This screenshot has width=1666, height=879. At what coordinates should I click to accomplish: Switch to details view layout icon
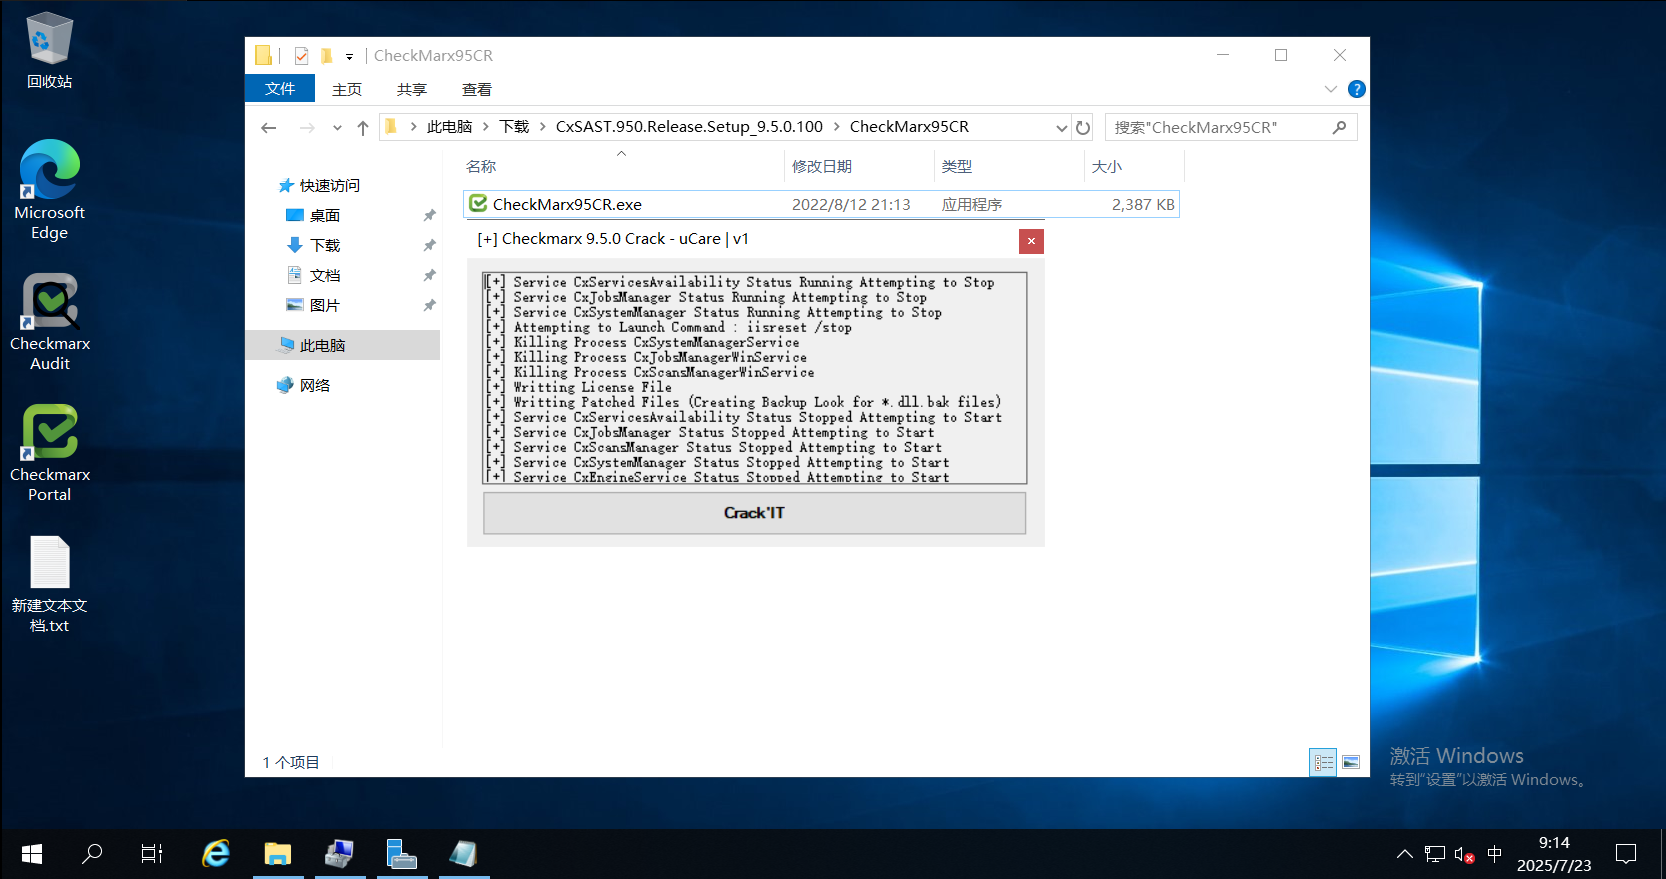click(x=1323, y=762)
